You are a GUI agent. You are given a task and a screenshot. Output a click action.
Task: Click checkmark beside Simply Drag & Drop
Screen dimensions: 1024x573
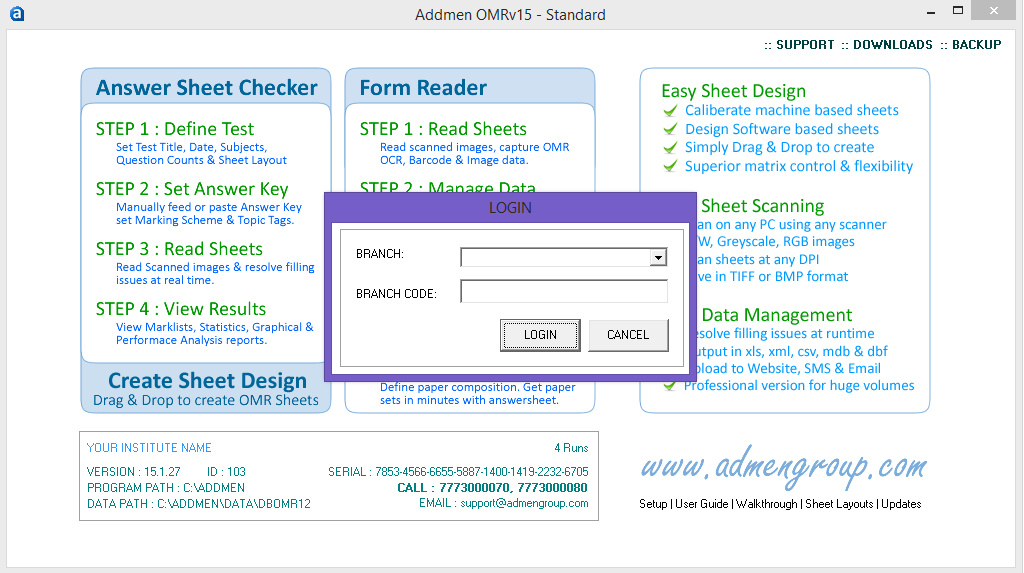670,148
